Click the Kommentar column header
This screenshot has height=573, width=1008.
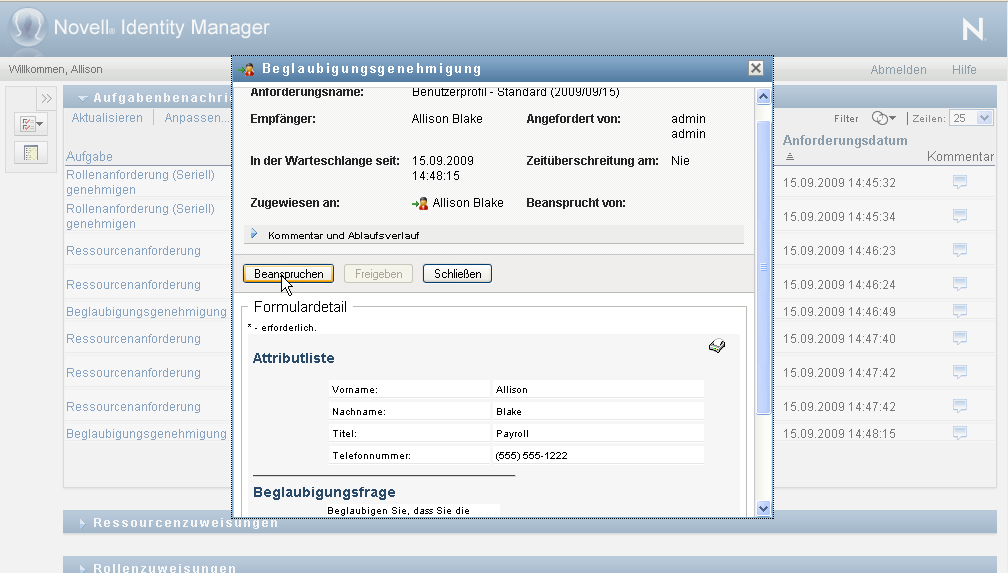960,156
